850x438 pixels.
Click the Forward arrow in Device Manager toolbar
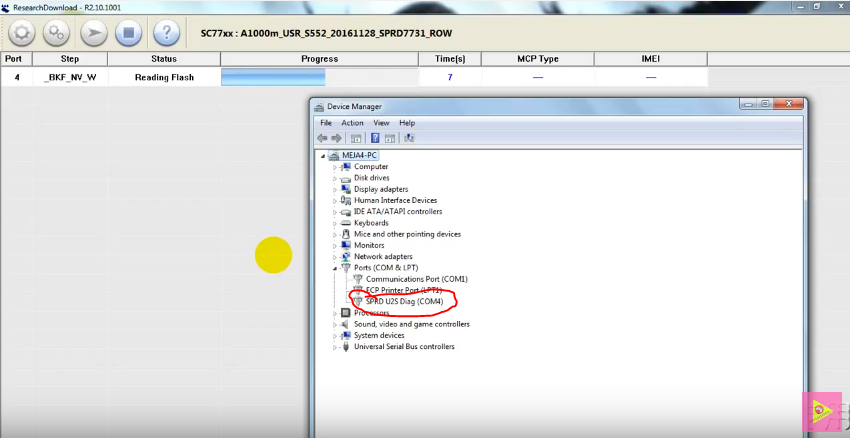tap(336, 138)
